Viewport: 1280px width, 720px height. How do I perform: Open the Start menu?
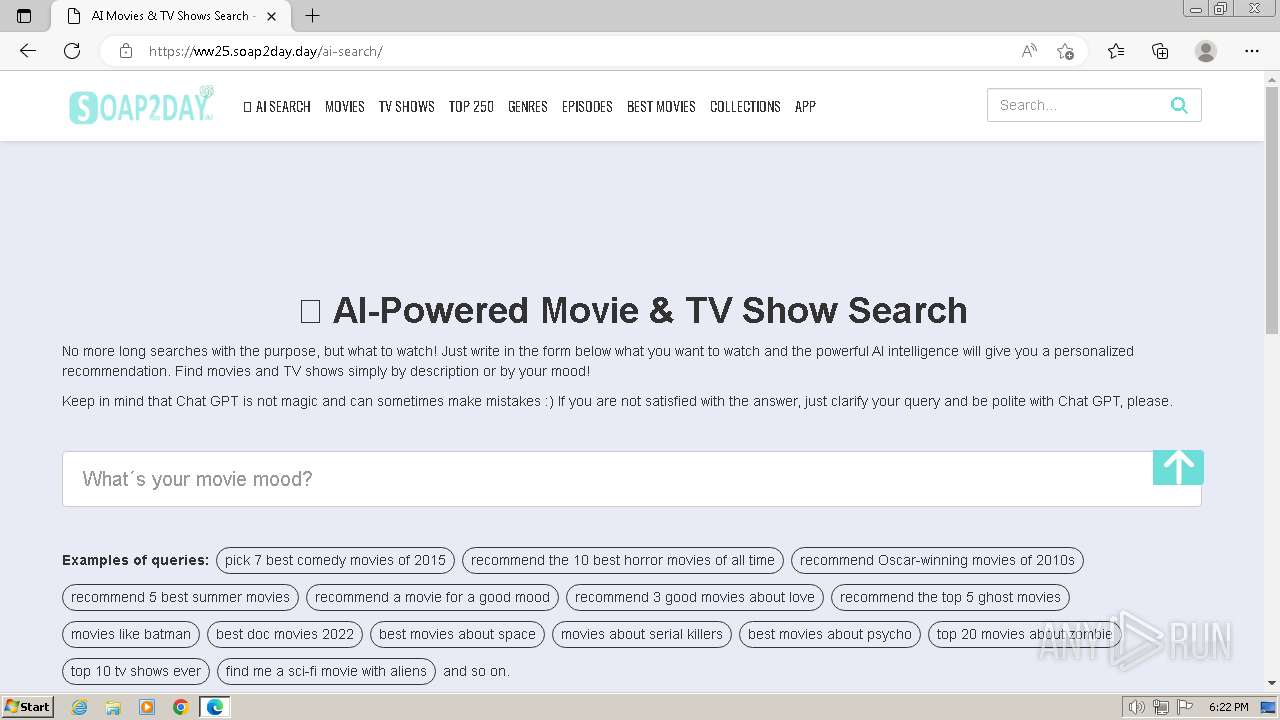point(28,707)
